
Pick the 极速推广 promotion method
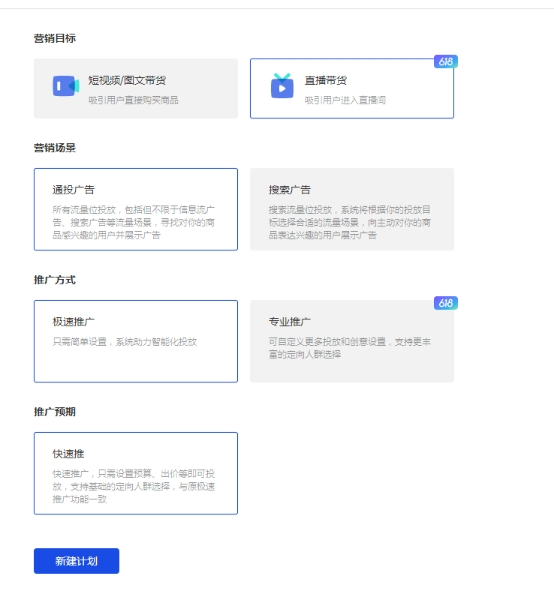[136, 341]
